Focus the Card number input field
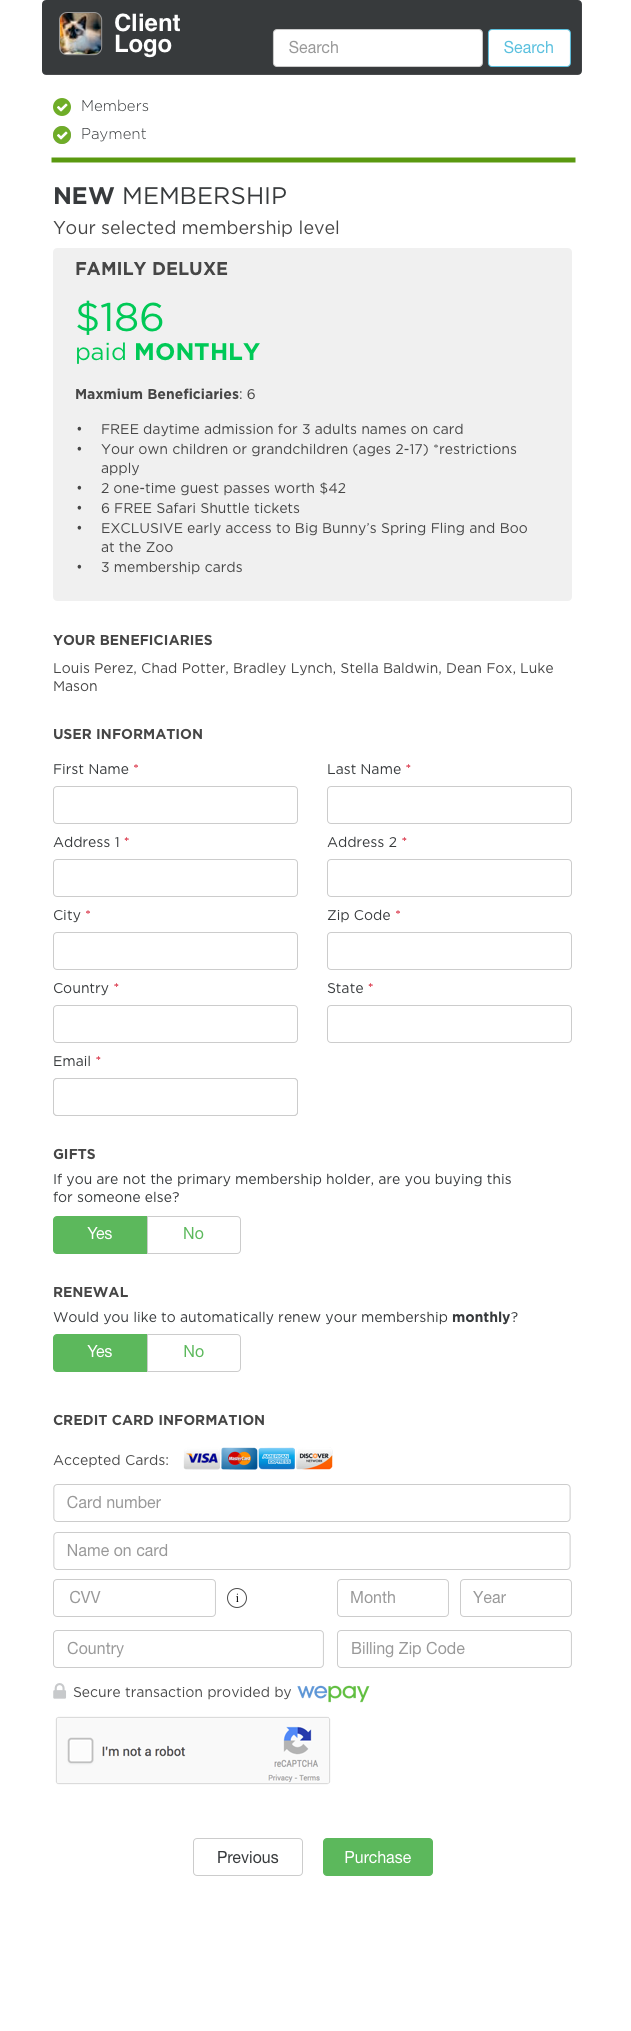This screenshot has width=631, height=2031. 312,1503
